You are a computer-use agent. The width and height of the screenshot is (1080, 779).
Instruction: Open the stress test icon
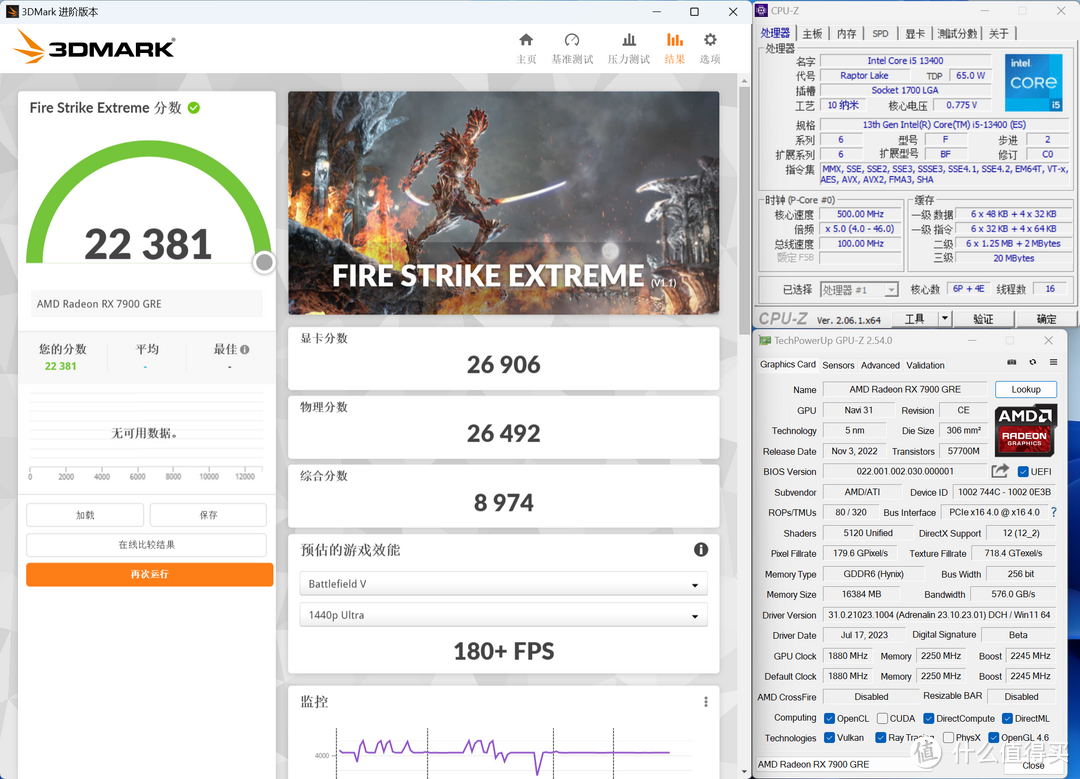click(x=629, y=40)
